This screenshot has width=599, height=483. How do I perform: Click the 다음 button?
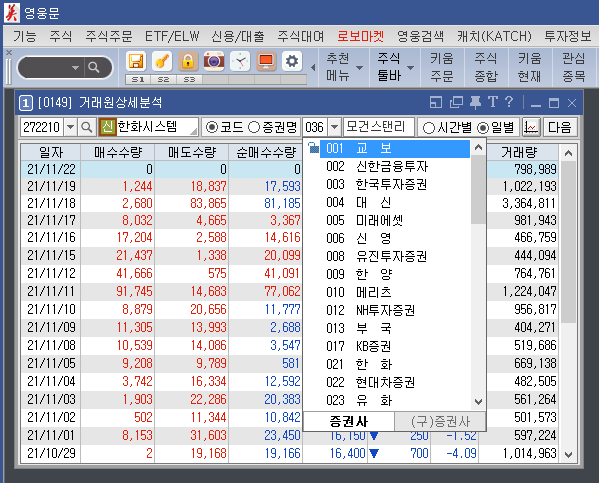[x=559, y=127]
